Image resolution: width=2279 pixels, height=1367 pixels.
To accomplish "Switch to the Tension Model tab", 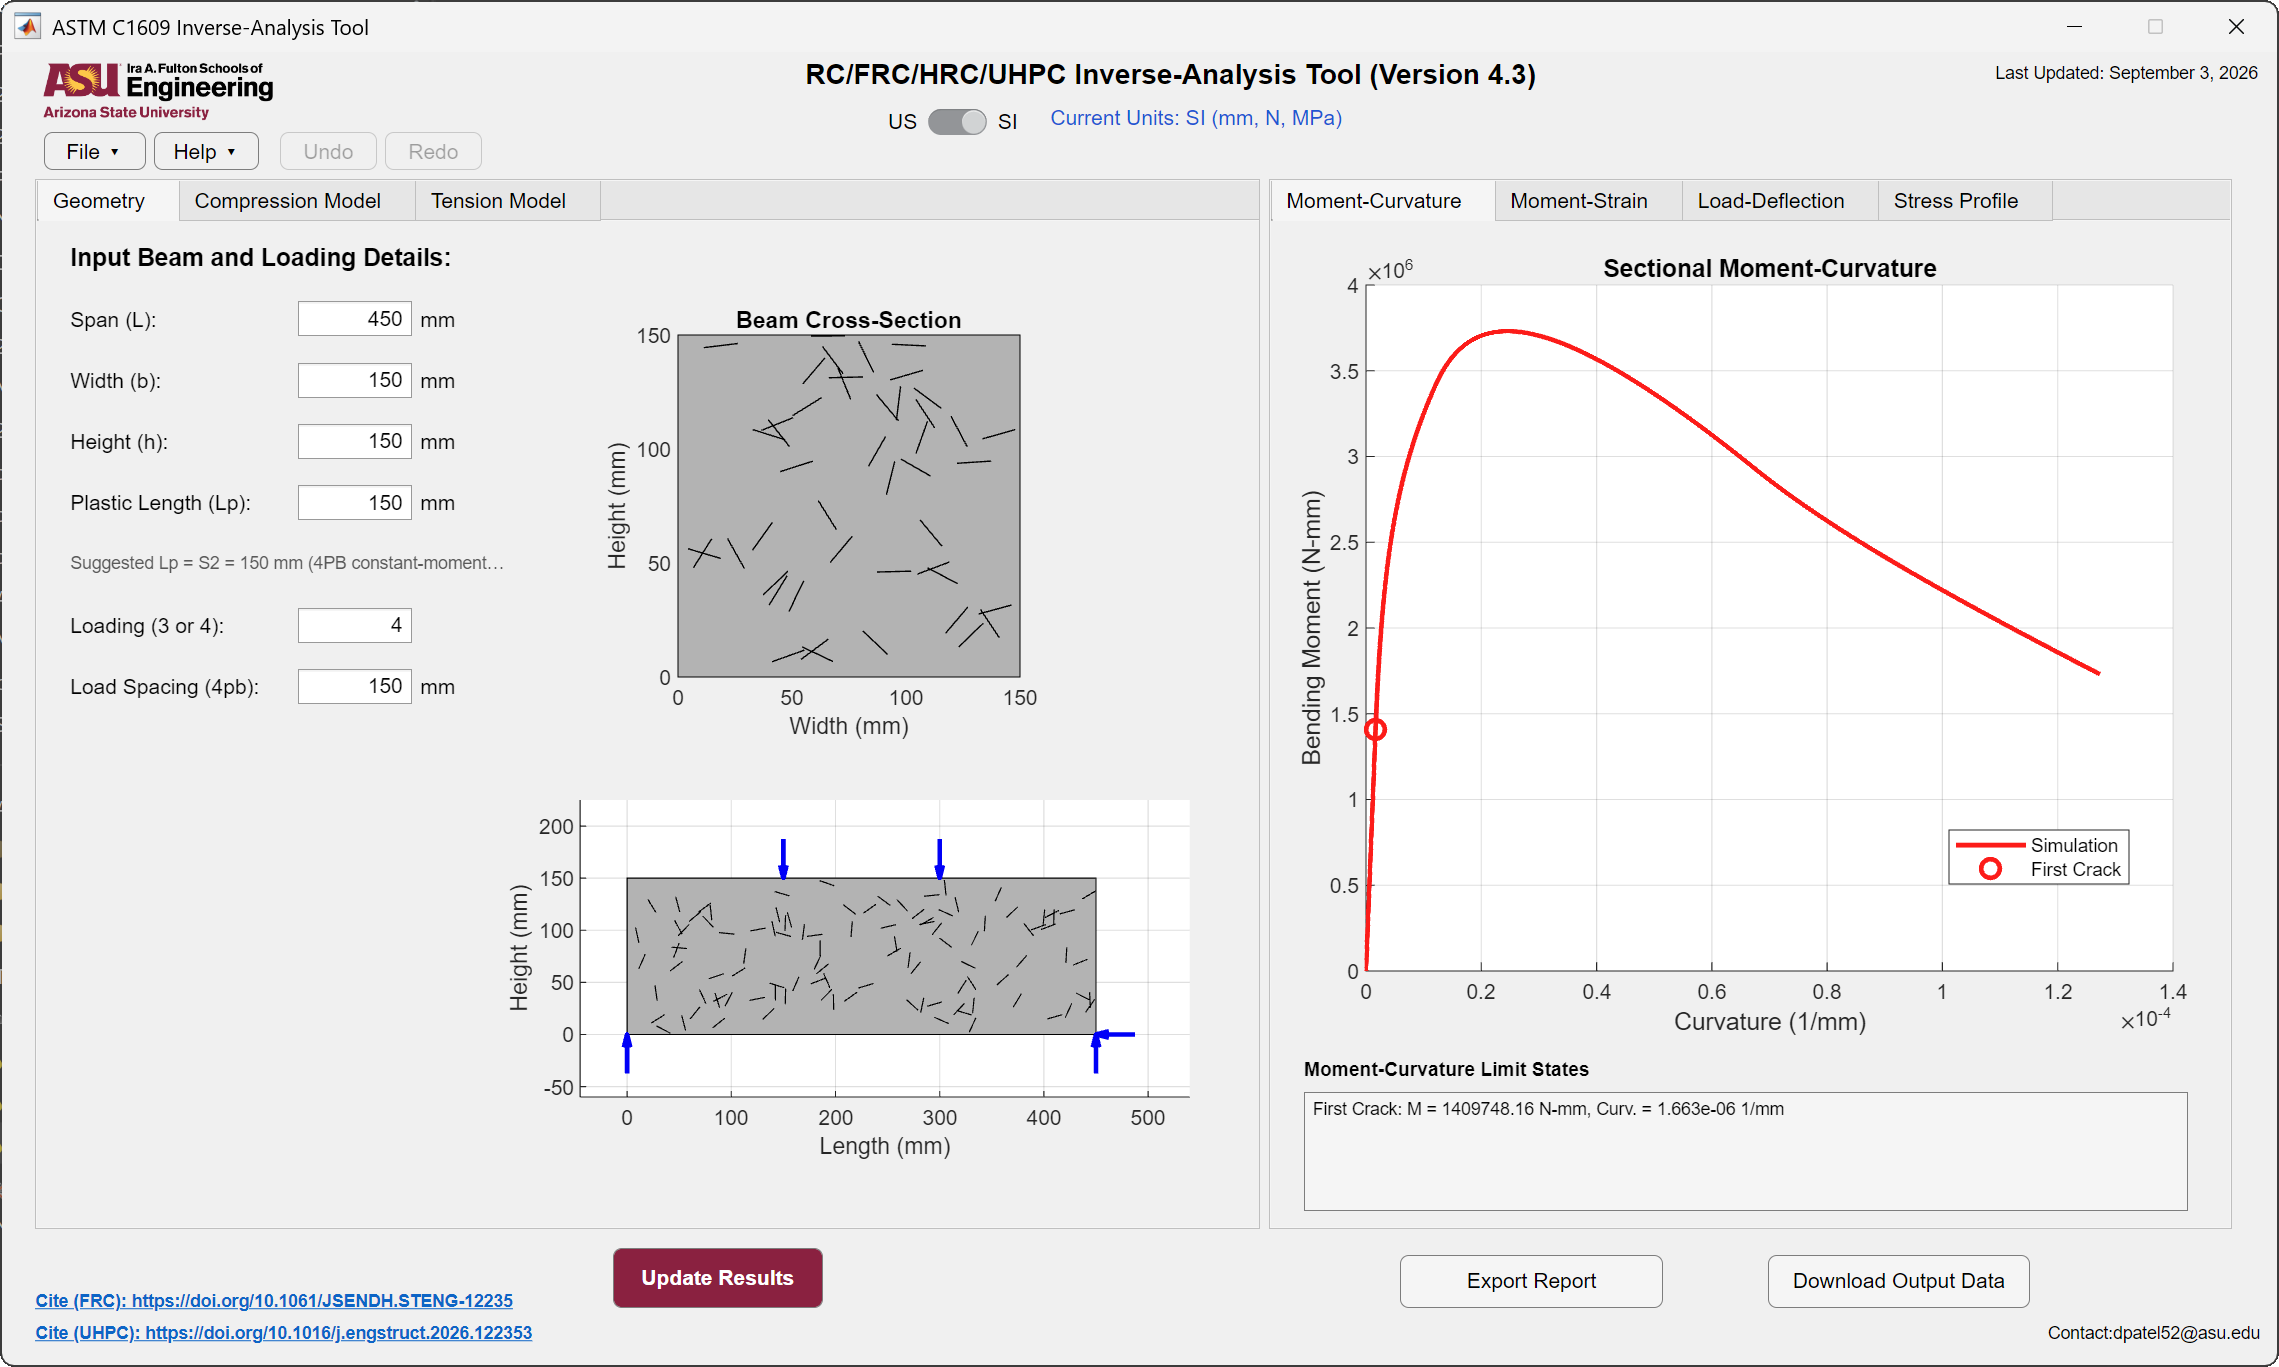I will point(498,201).
